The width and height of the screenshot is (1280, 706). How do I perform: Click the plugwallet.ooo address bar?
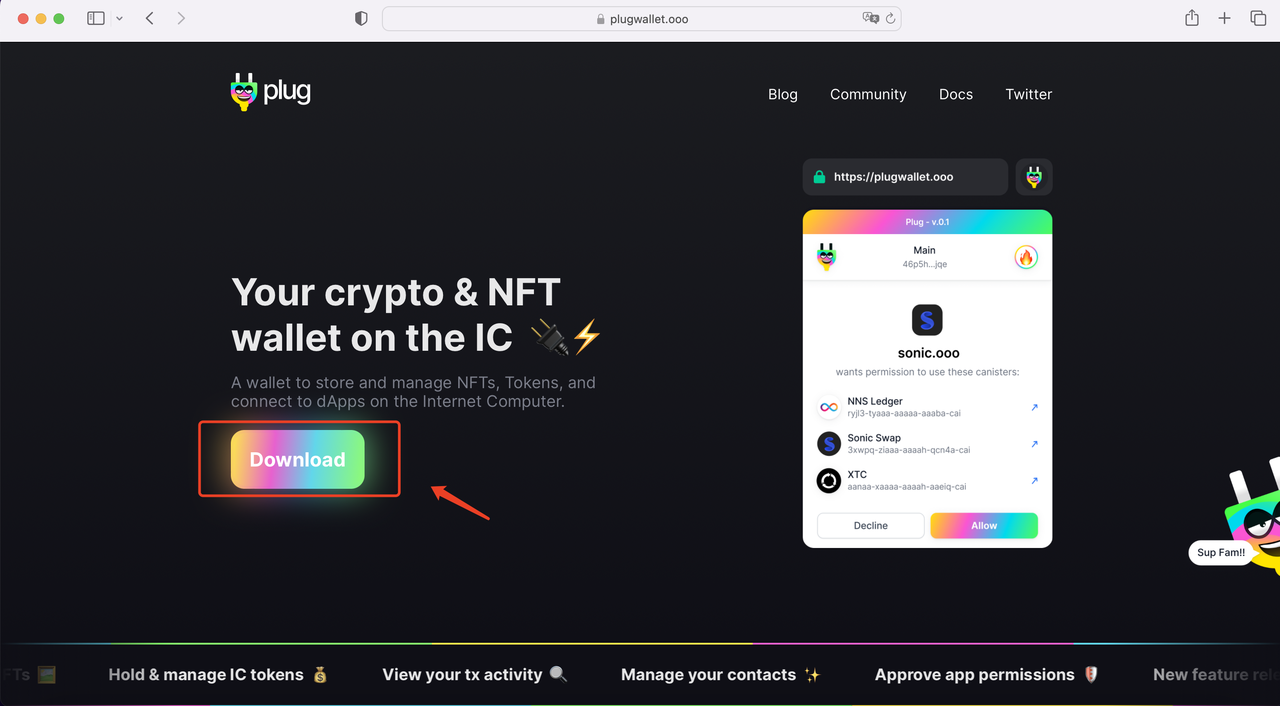click(x=642, y=19)
